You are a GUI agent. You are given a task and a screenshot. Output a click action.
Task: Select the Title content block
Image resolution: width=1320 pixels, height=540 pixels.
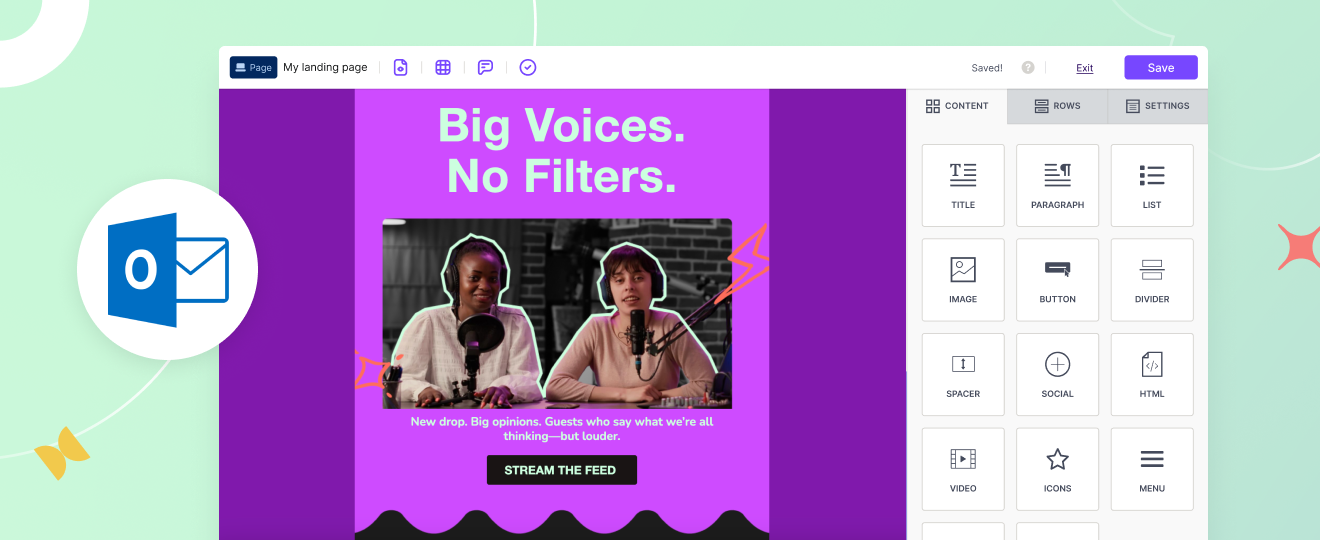963,185
